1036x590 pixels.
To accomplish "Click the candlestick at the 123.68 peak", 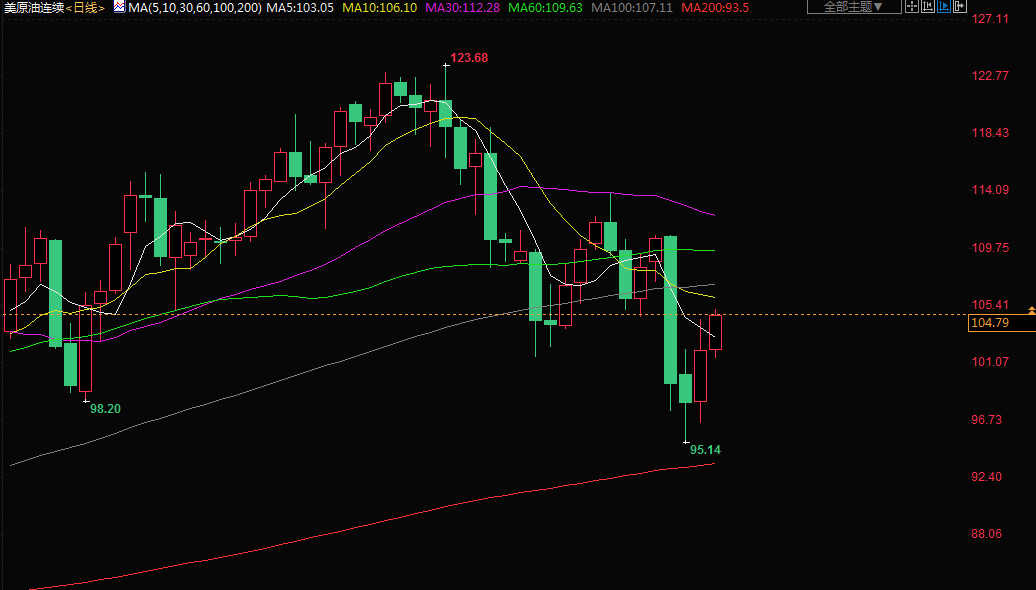I will [x=445, y=113].
